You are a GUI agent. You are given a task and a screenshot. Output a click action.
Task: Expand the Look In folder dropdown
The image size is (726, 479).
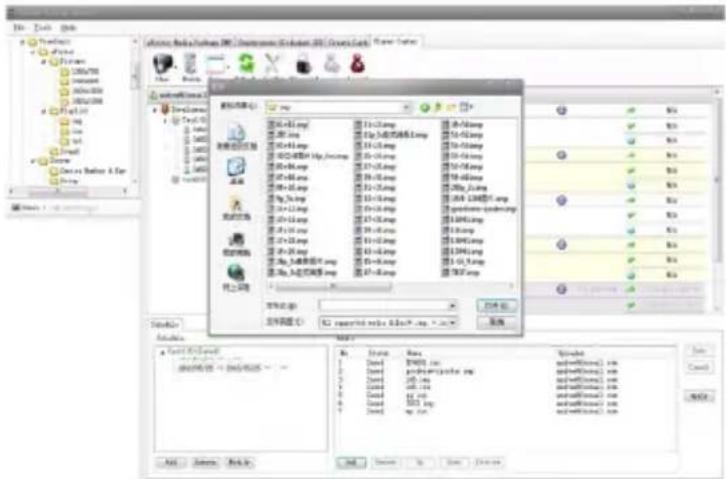(x=406, y=107)
